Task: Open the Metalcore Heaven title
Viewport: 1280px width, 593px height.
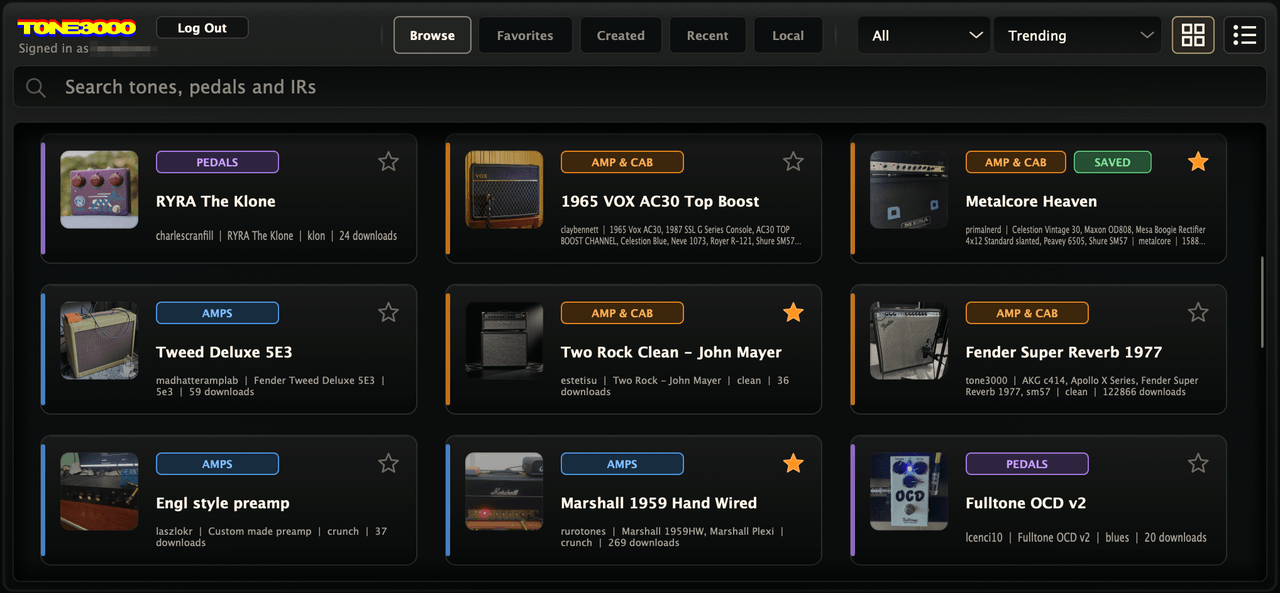Action: pos(1031,201)
